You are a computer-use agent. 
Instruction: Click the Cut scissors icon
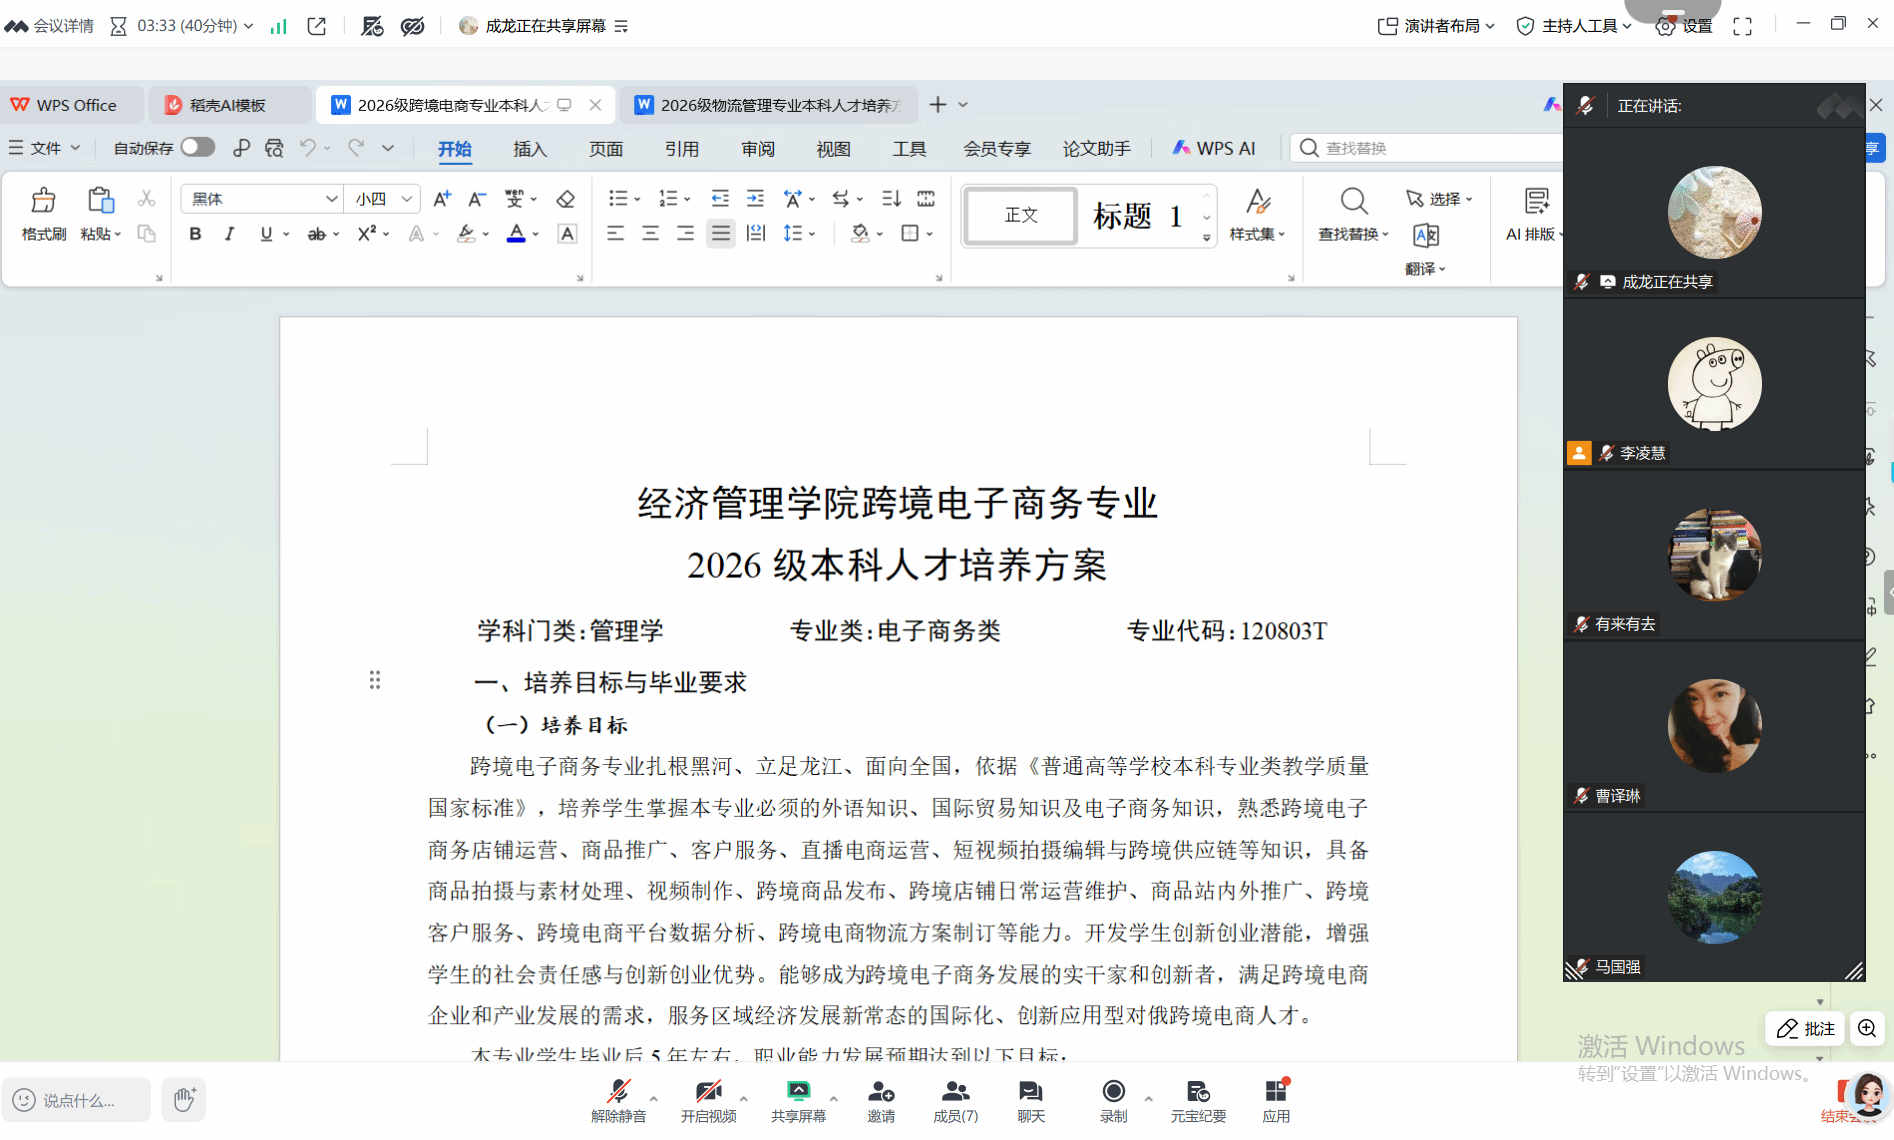(x=146, y=198)
